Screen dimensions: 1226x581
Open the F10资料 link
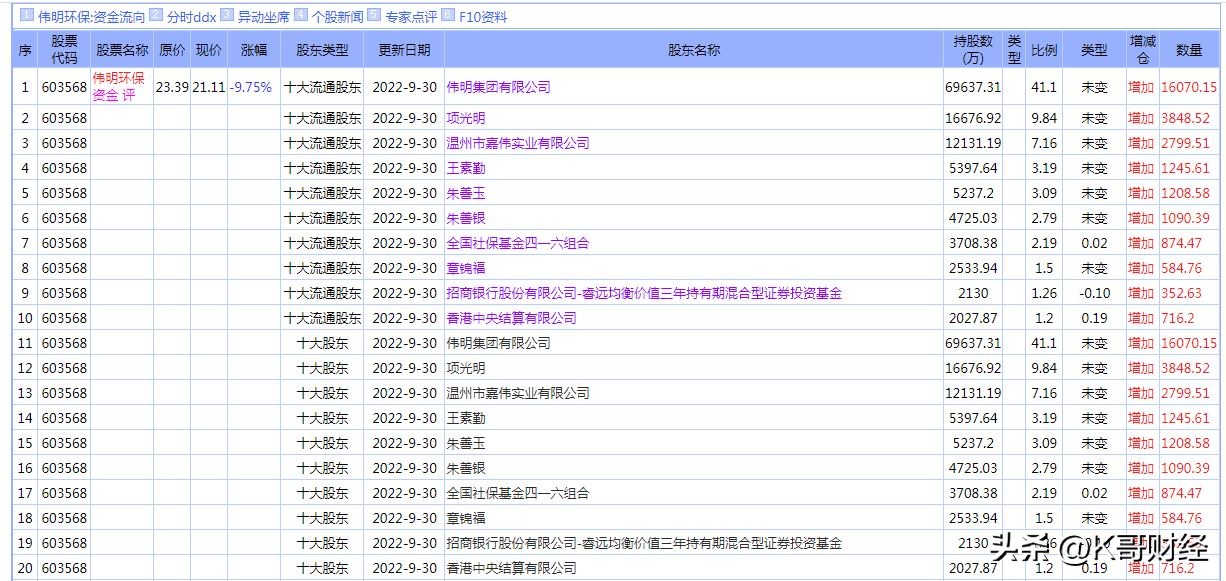(483, 17)
